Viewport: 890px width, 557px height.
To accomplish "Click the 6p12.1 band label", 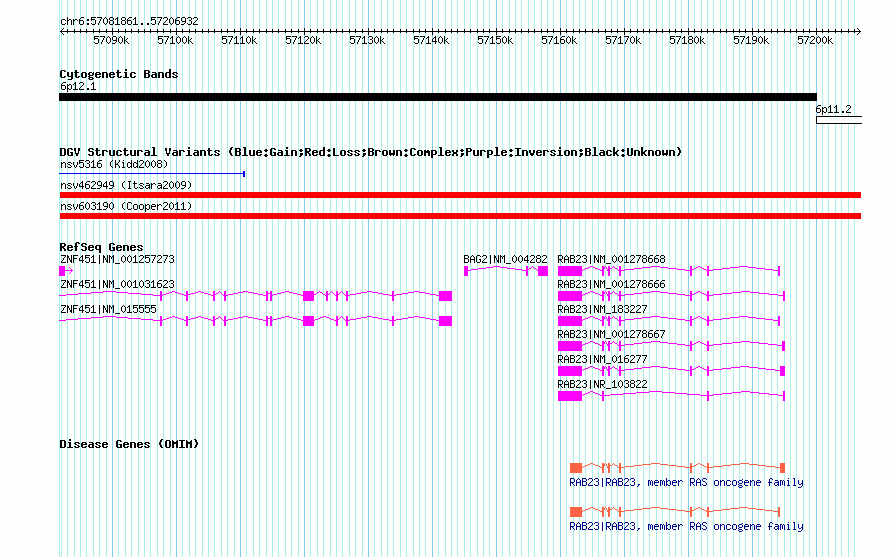I will [x=78, y=86].
